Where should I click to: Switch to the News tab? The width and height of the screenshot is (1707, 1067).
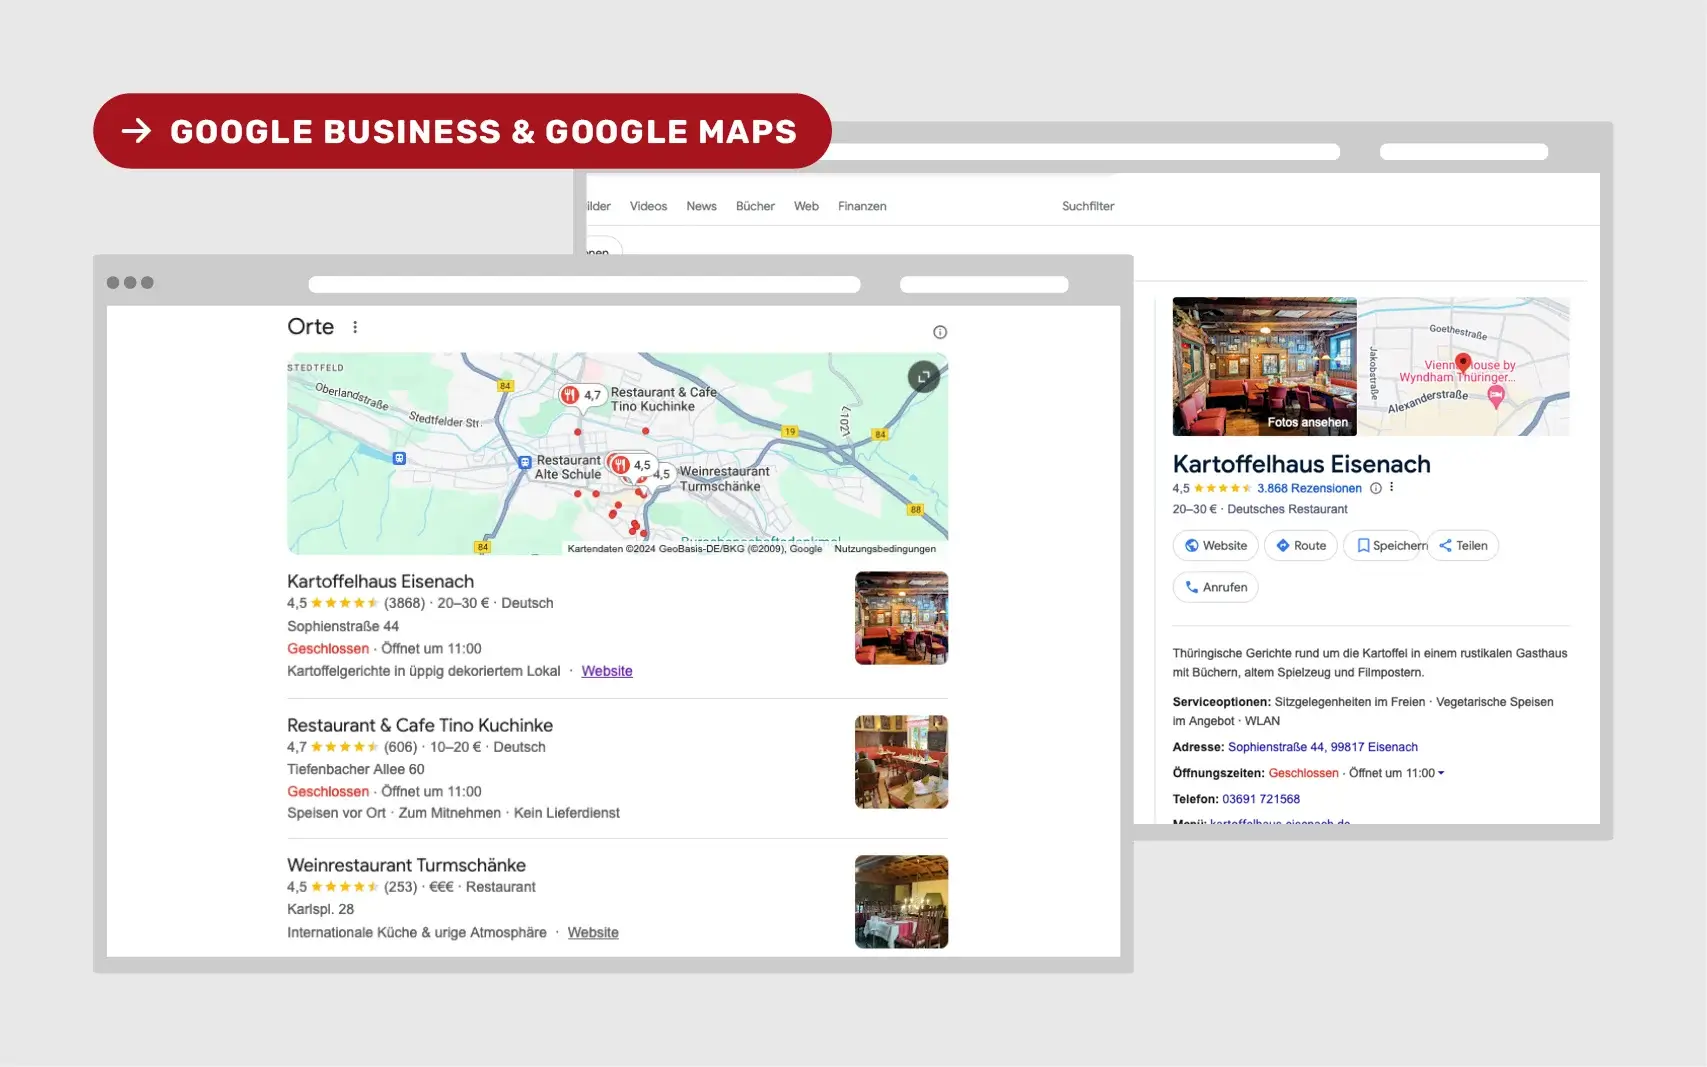tap(701, 206)
